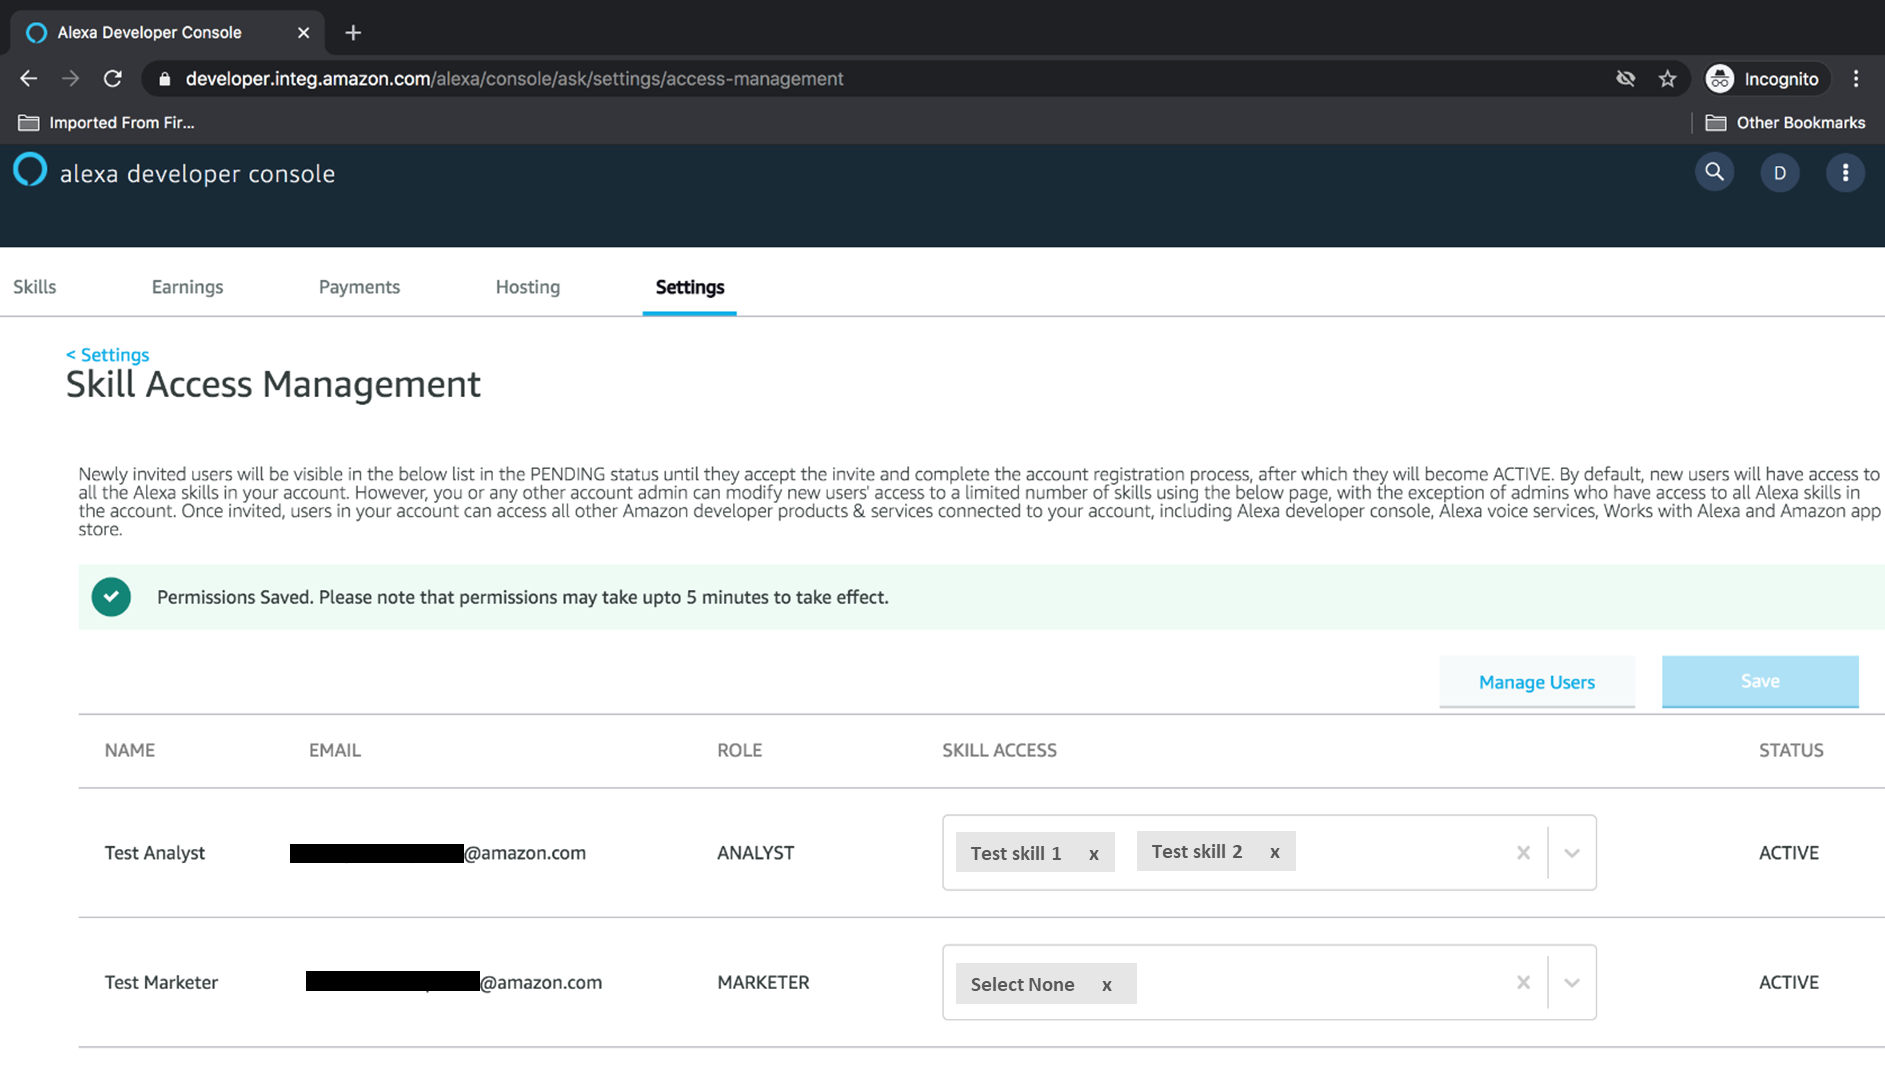
Task: Open Chrome's three-dot browser menu
Action: click(1856, 79)
